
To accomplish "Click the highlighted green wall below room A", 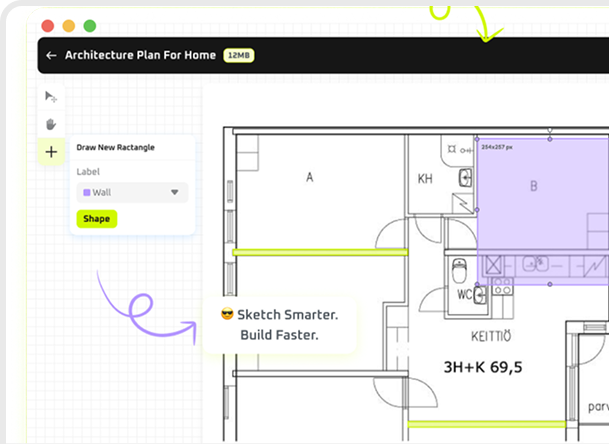I will pos(320,252).
